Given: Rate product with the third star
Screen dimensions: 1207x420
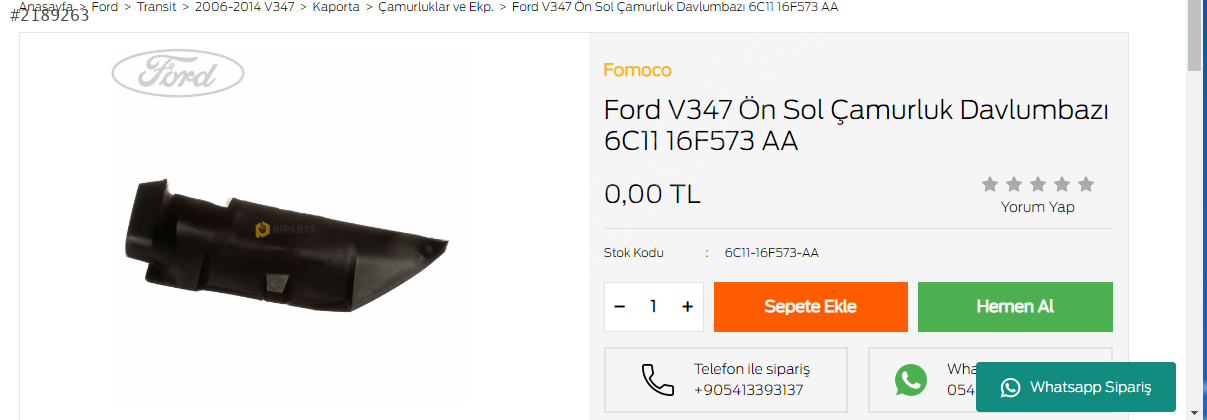Looking at the screenshot, I should coord(1038,184).
